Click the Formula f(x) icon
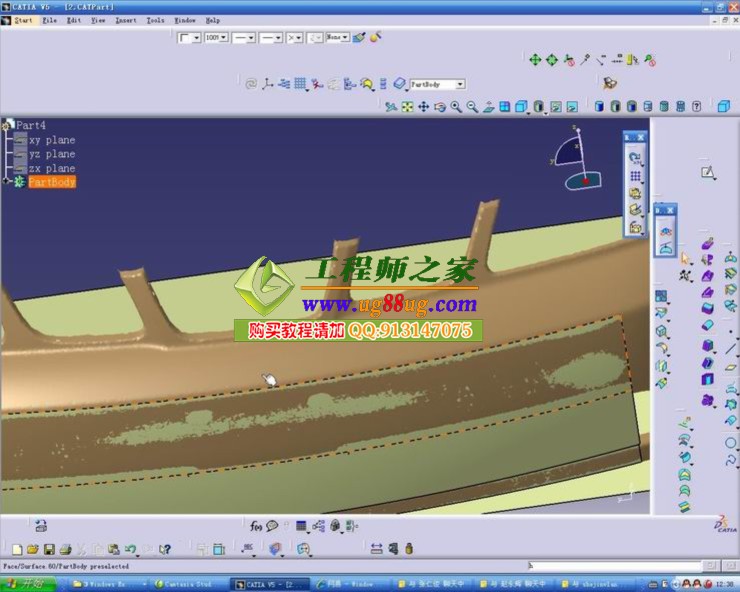 256,526
